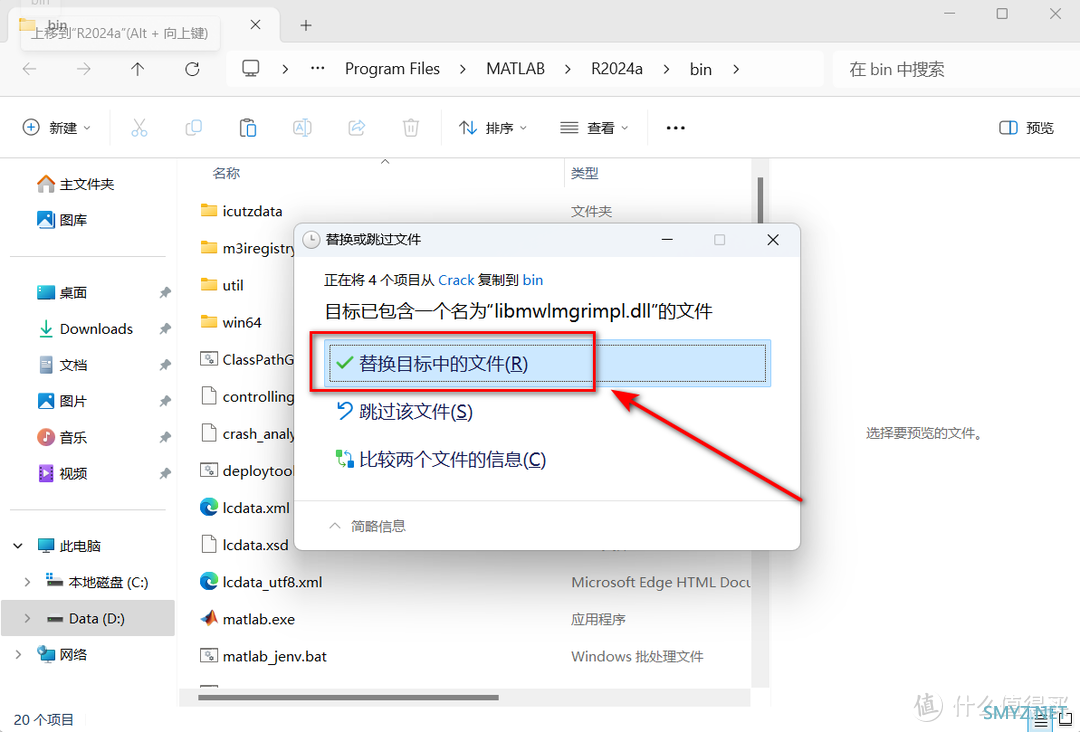
Task: Open 音乐 in the sidebar
Action: click(x=61, y=437)
